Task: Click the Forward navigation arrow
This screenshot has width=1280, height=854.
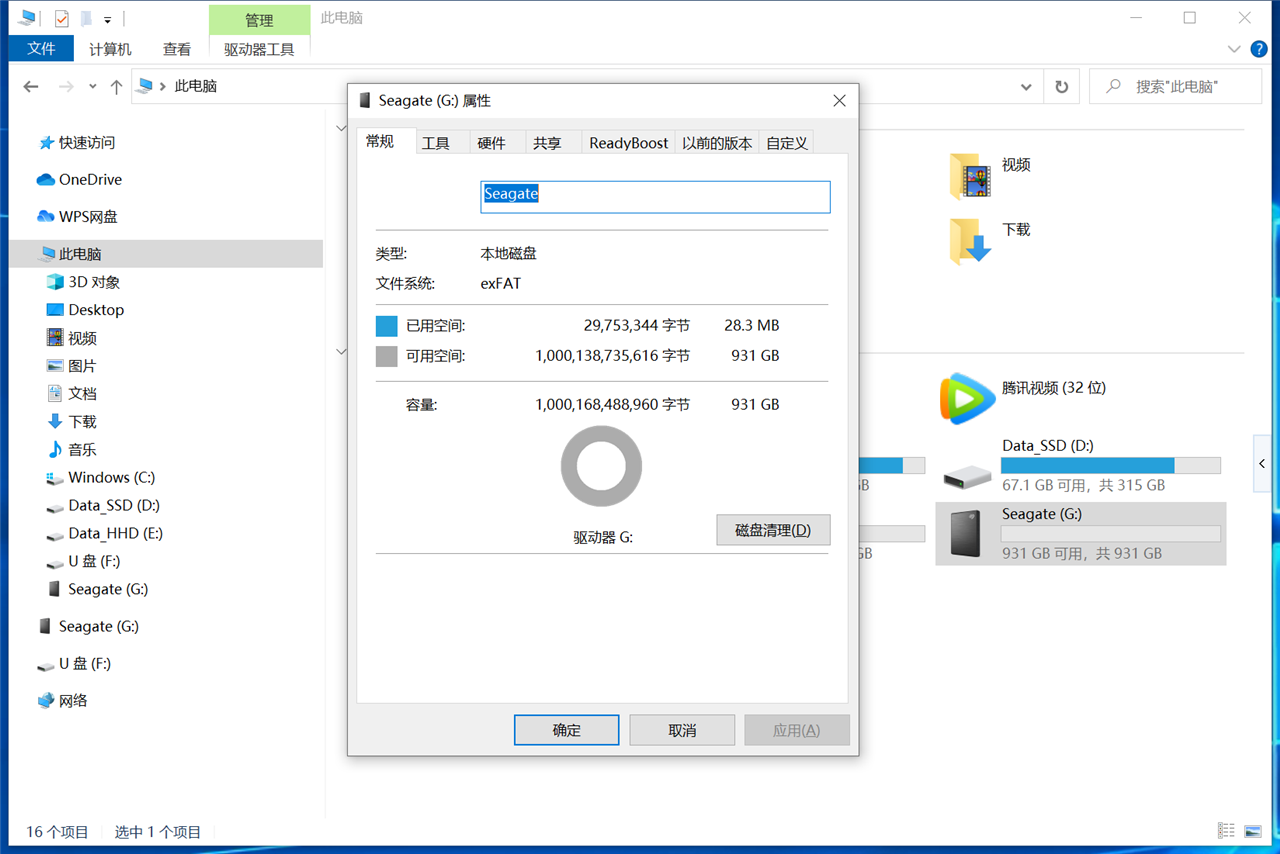Action: coord(66,87)
